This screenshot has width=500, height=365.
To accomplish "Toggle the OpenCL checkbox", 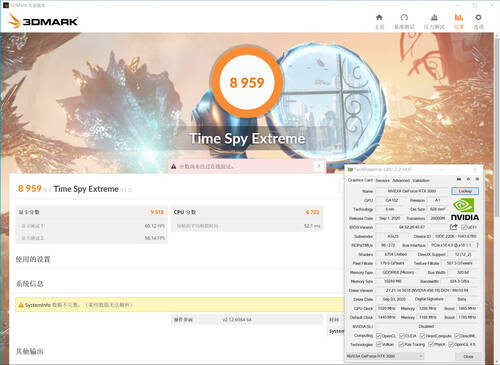I will point(378,336).
